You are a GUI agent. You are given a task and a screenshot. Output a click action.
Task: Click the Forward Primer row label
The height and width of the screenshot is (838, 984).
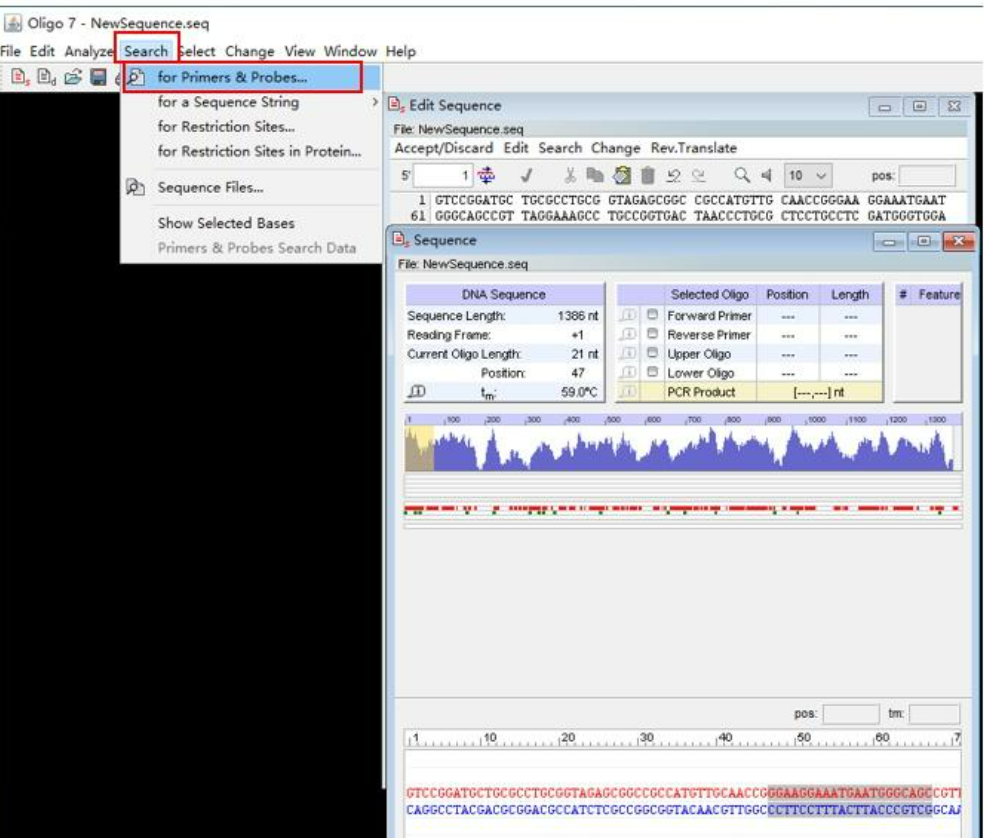[x=709, y=315]
